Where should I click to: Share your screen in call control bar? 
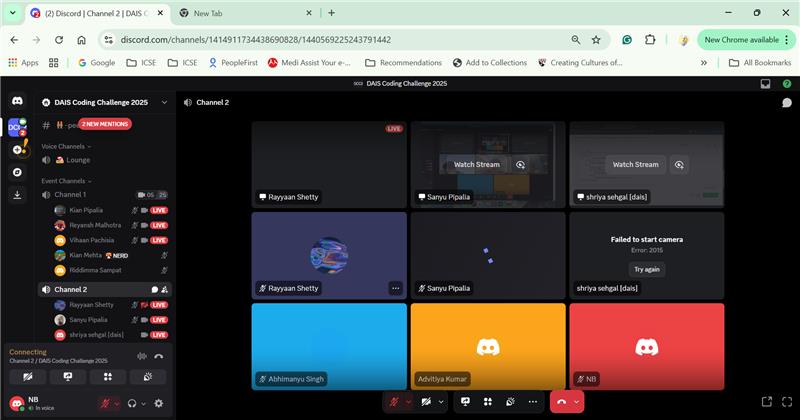pos(465,402)
